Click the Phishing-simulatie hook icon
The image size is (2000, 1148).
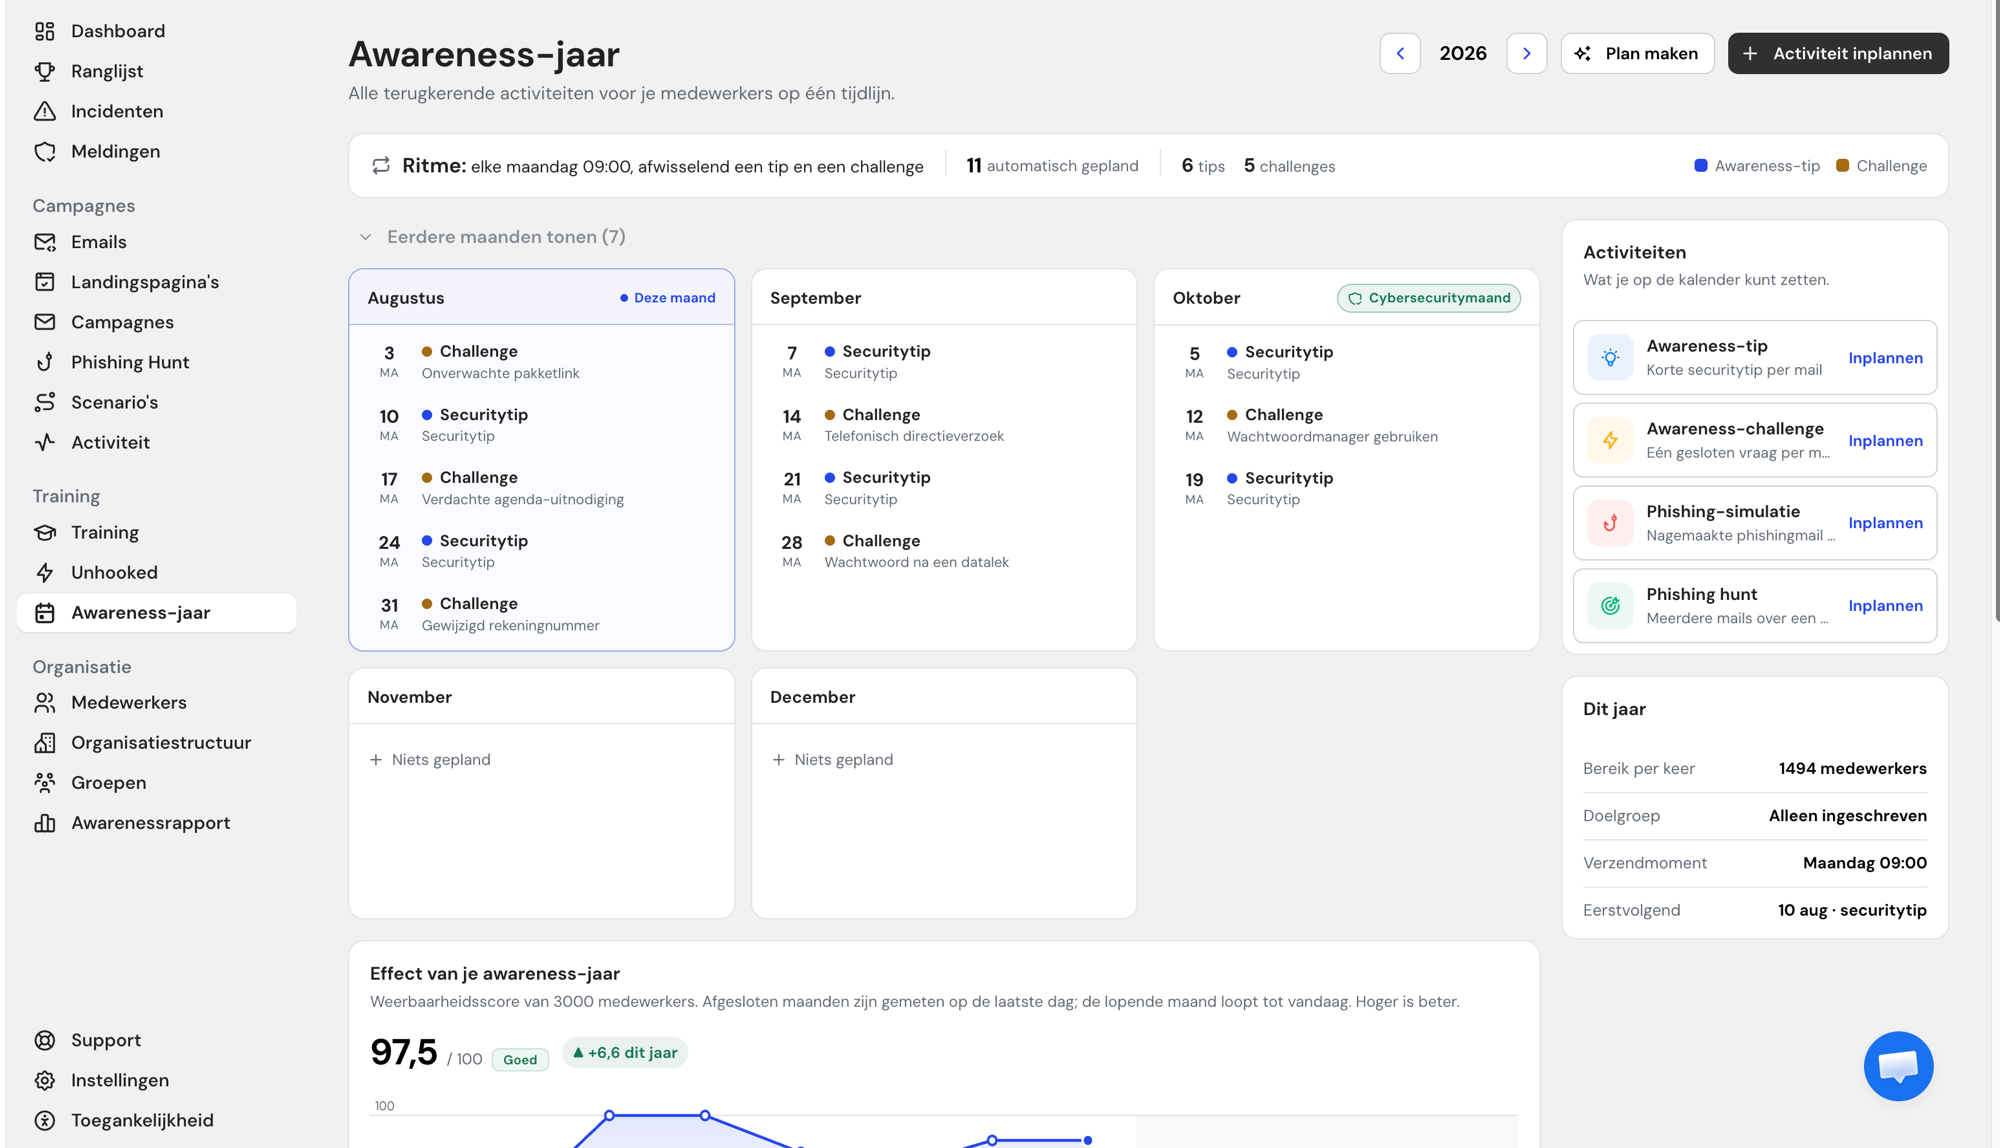1610,522
